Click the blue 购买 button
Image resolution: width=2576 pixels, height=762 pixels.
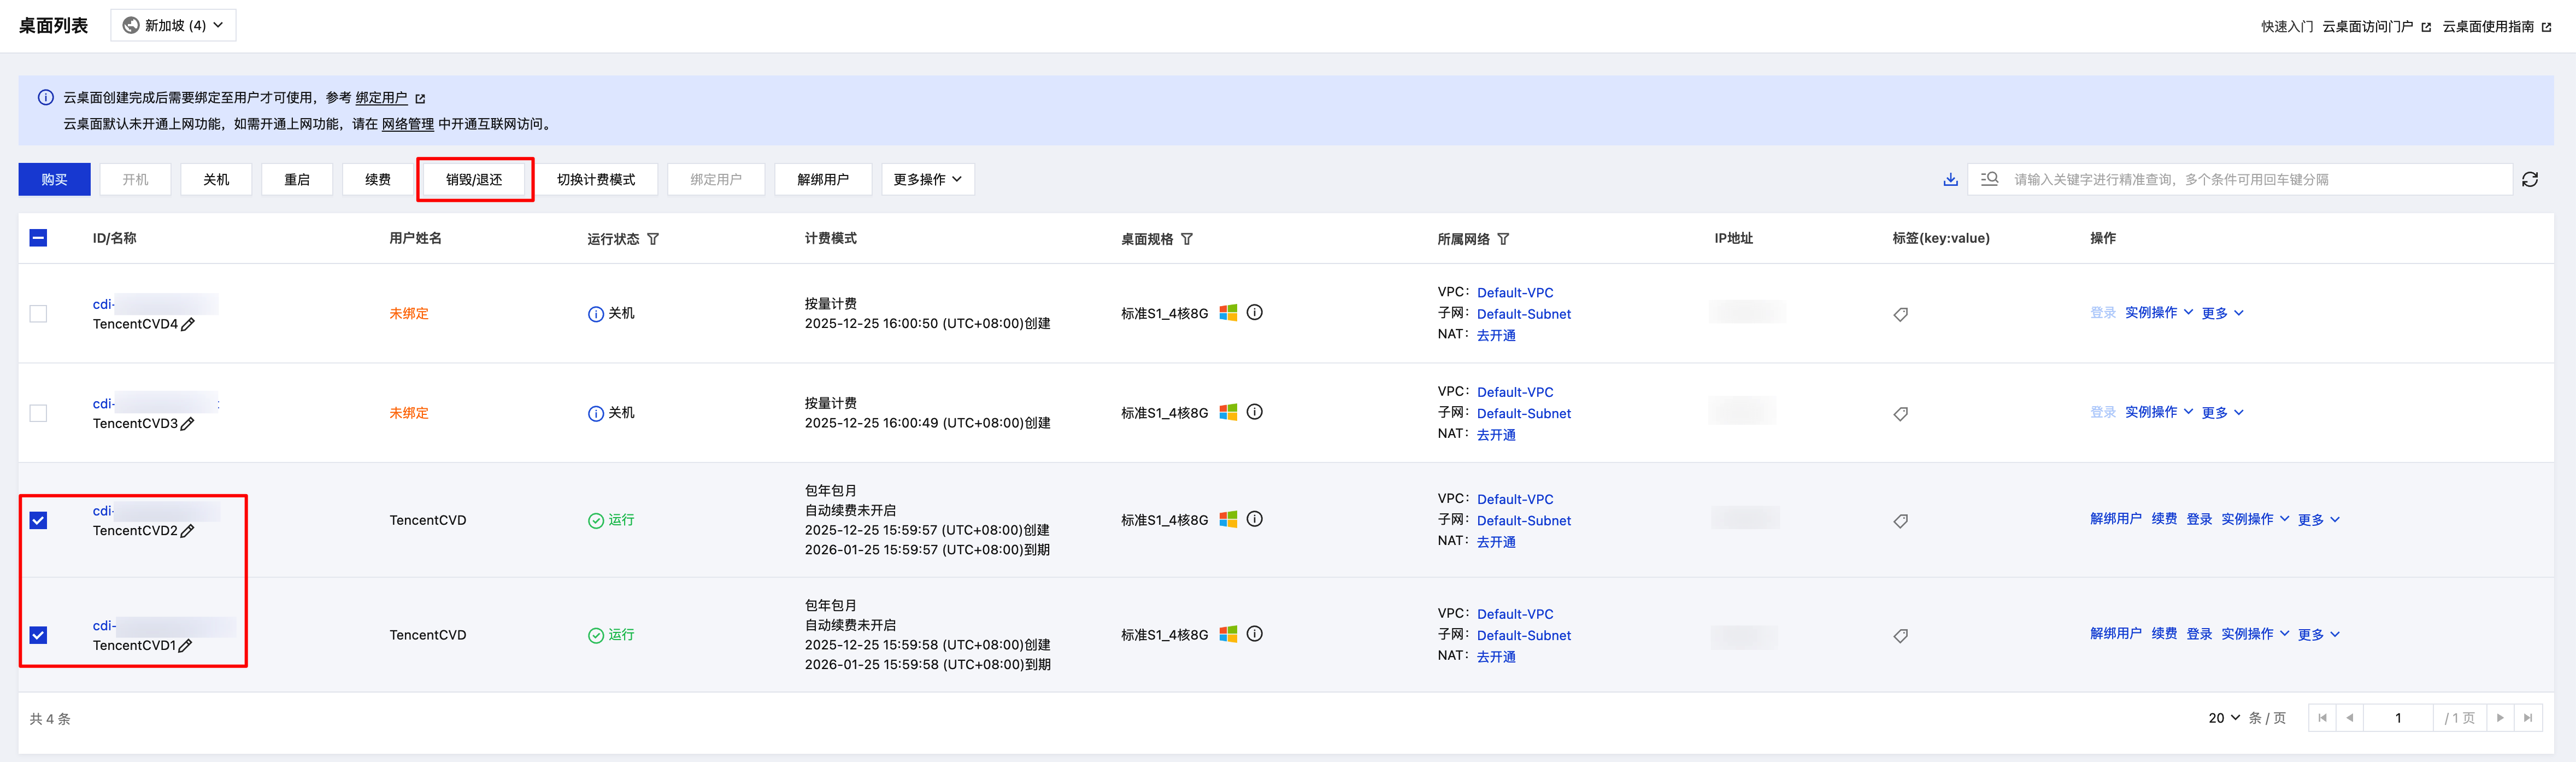tap(54, 180)
